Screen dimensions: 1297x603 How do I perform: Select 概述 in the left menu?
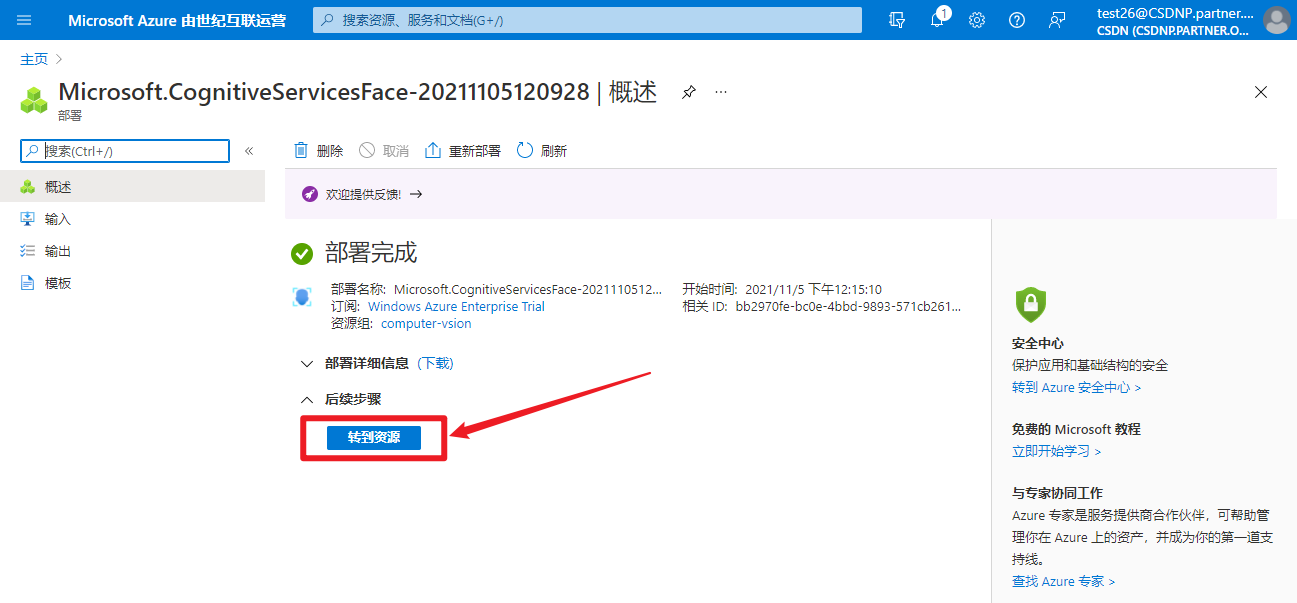(x=132, y=187)
